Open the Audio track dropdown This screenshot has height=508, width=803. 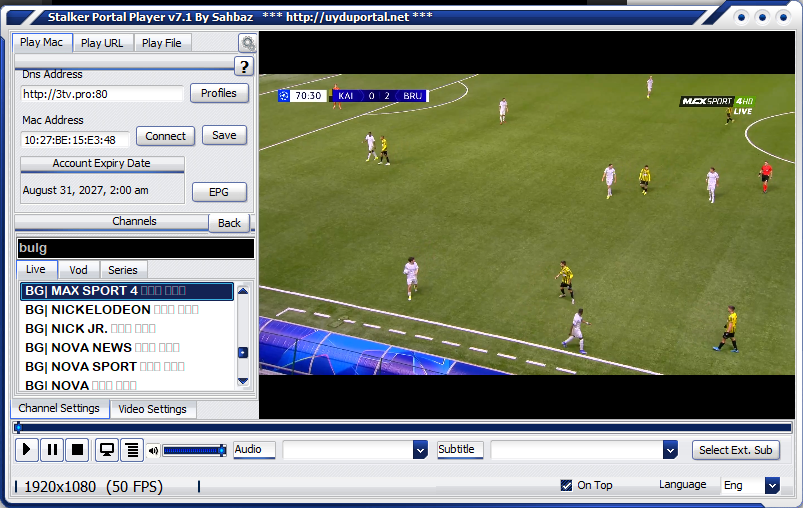(420, 450)
